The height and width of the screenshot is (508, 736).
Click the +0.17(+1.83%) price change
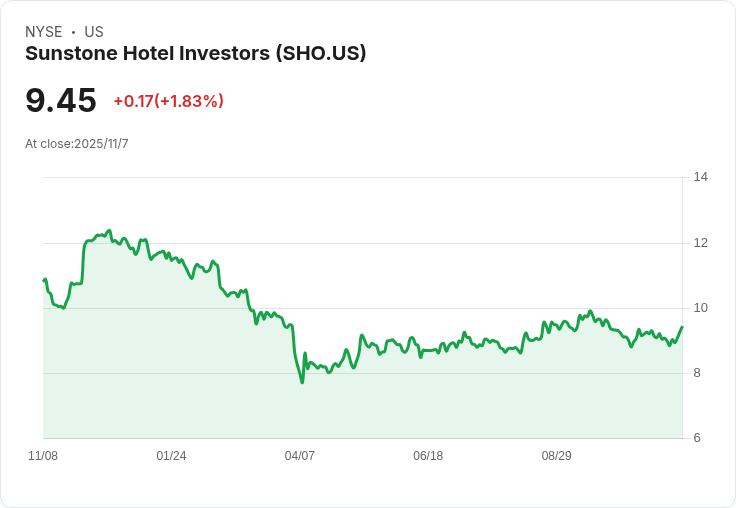168,101
